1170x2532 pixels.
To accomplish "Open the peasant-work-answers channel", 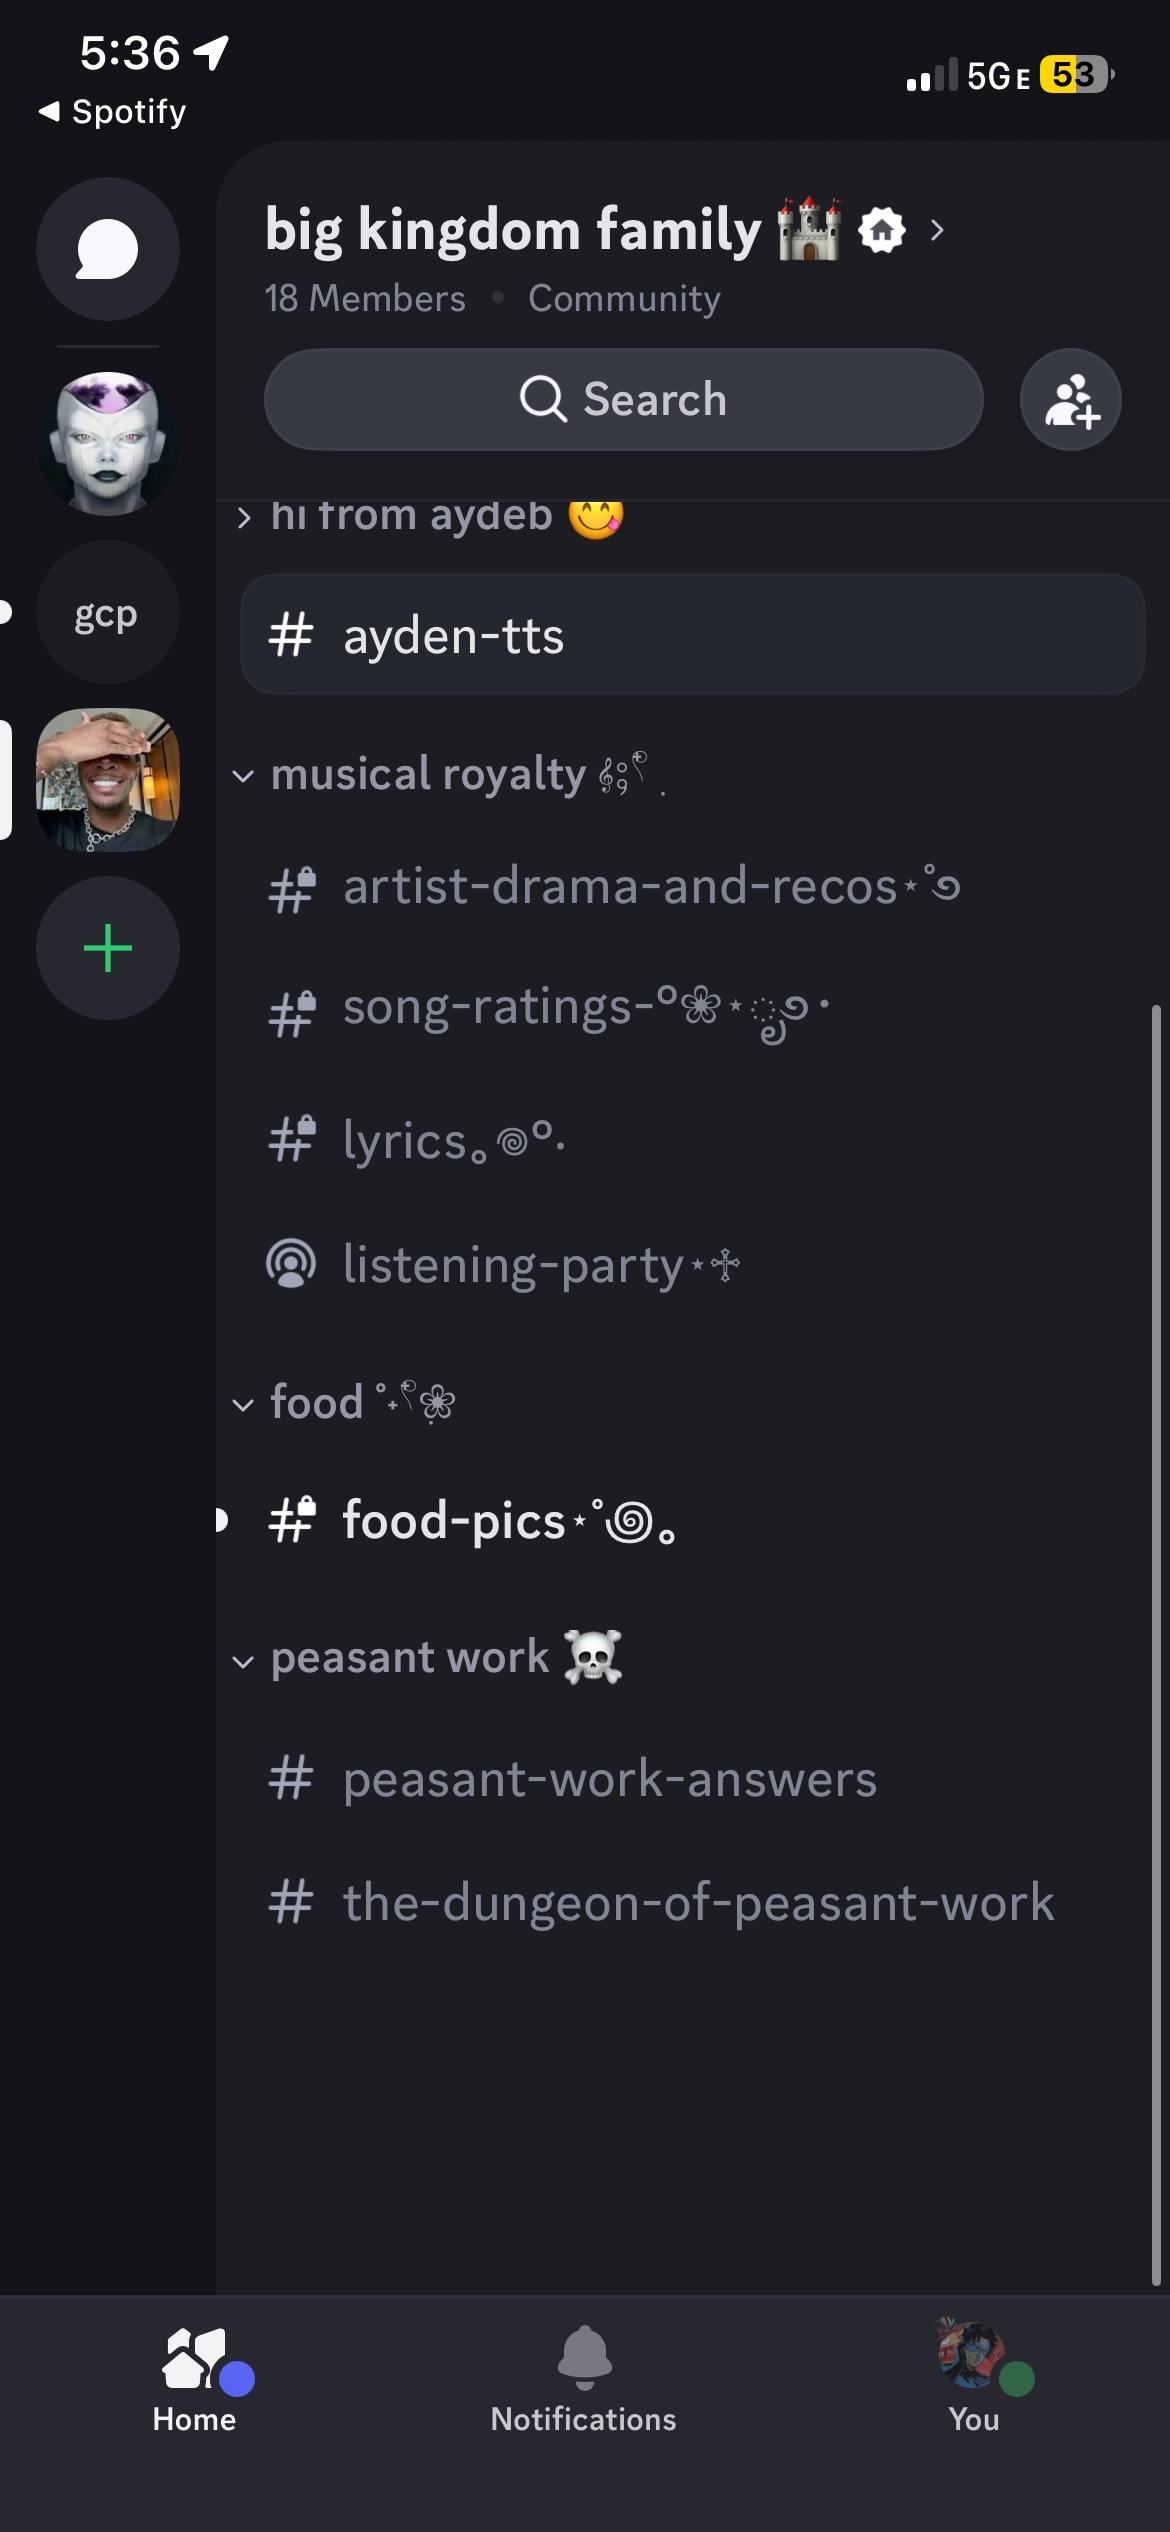I will click(610, 1780).
